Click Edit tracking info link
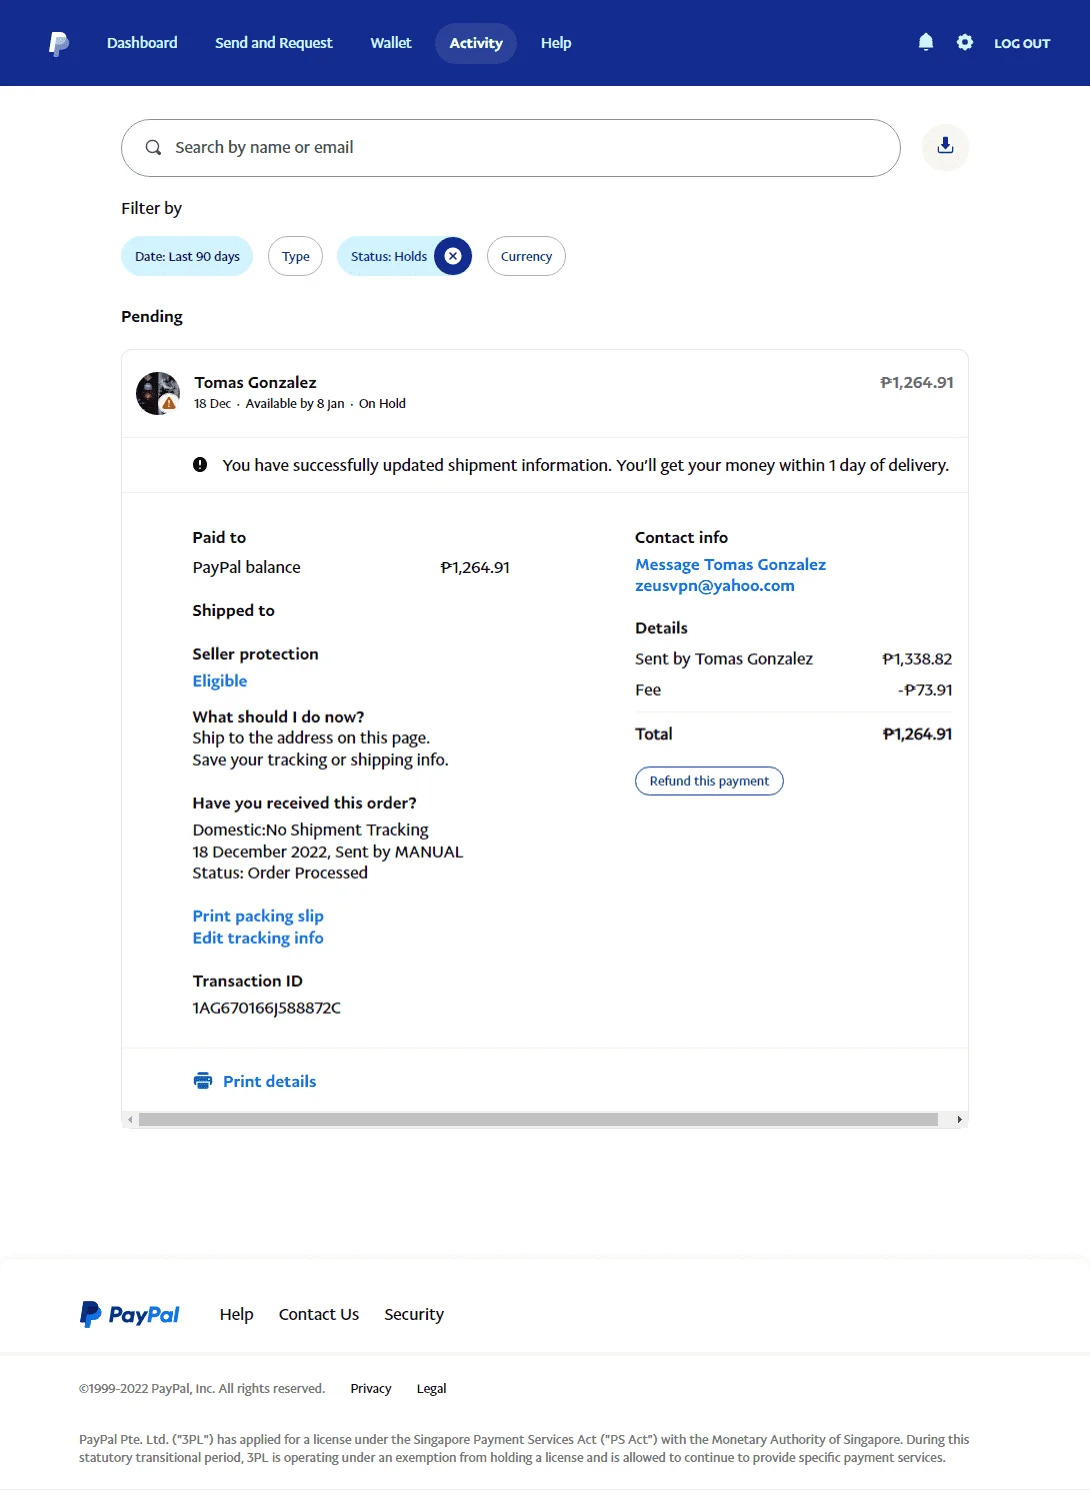The height and width of the screenshot is (1493, 1090). coord(258,937)
